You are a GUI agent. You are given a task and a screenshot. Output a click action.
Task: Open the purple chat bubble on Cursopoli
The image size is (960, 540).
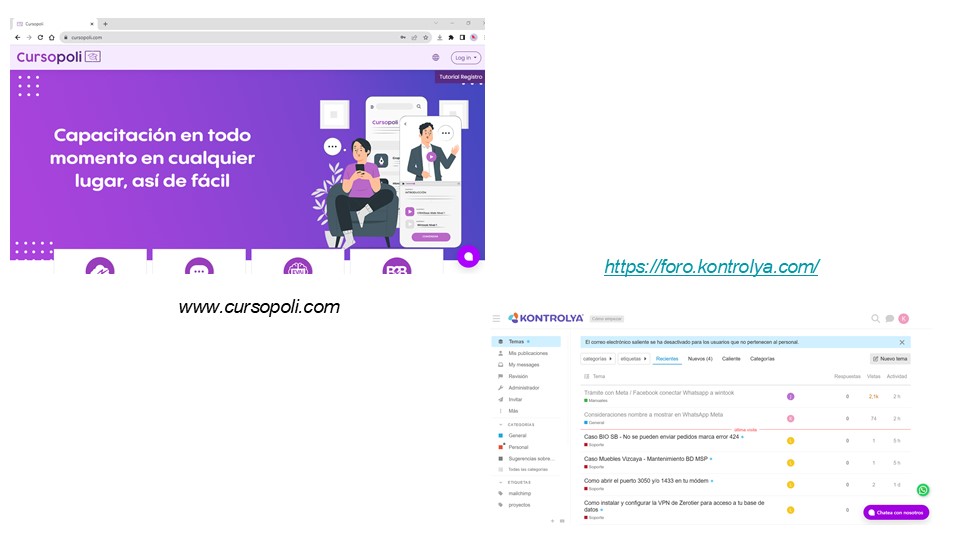coord(467,256)
